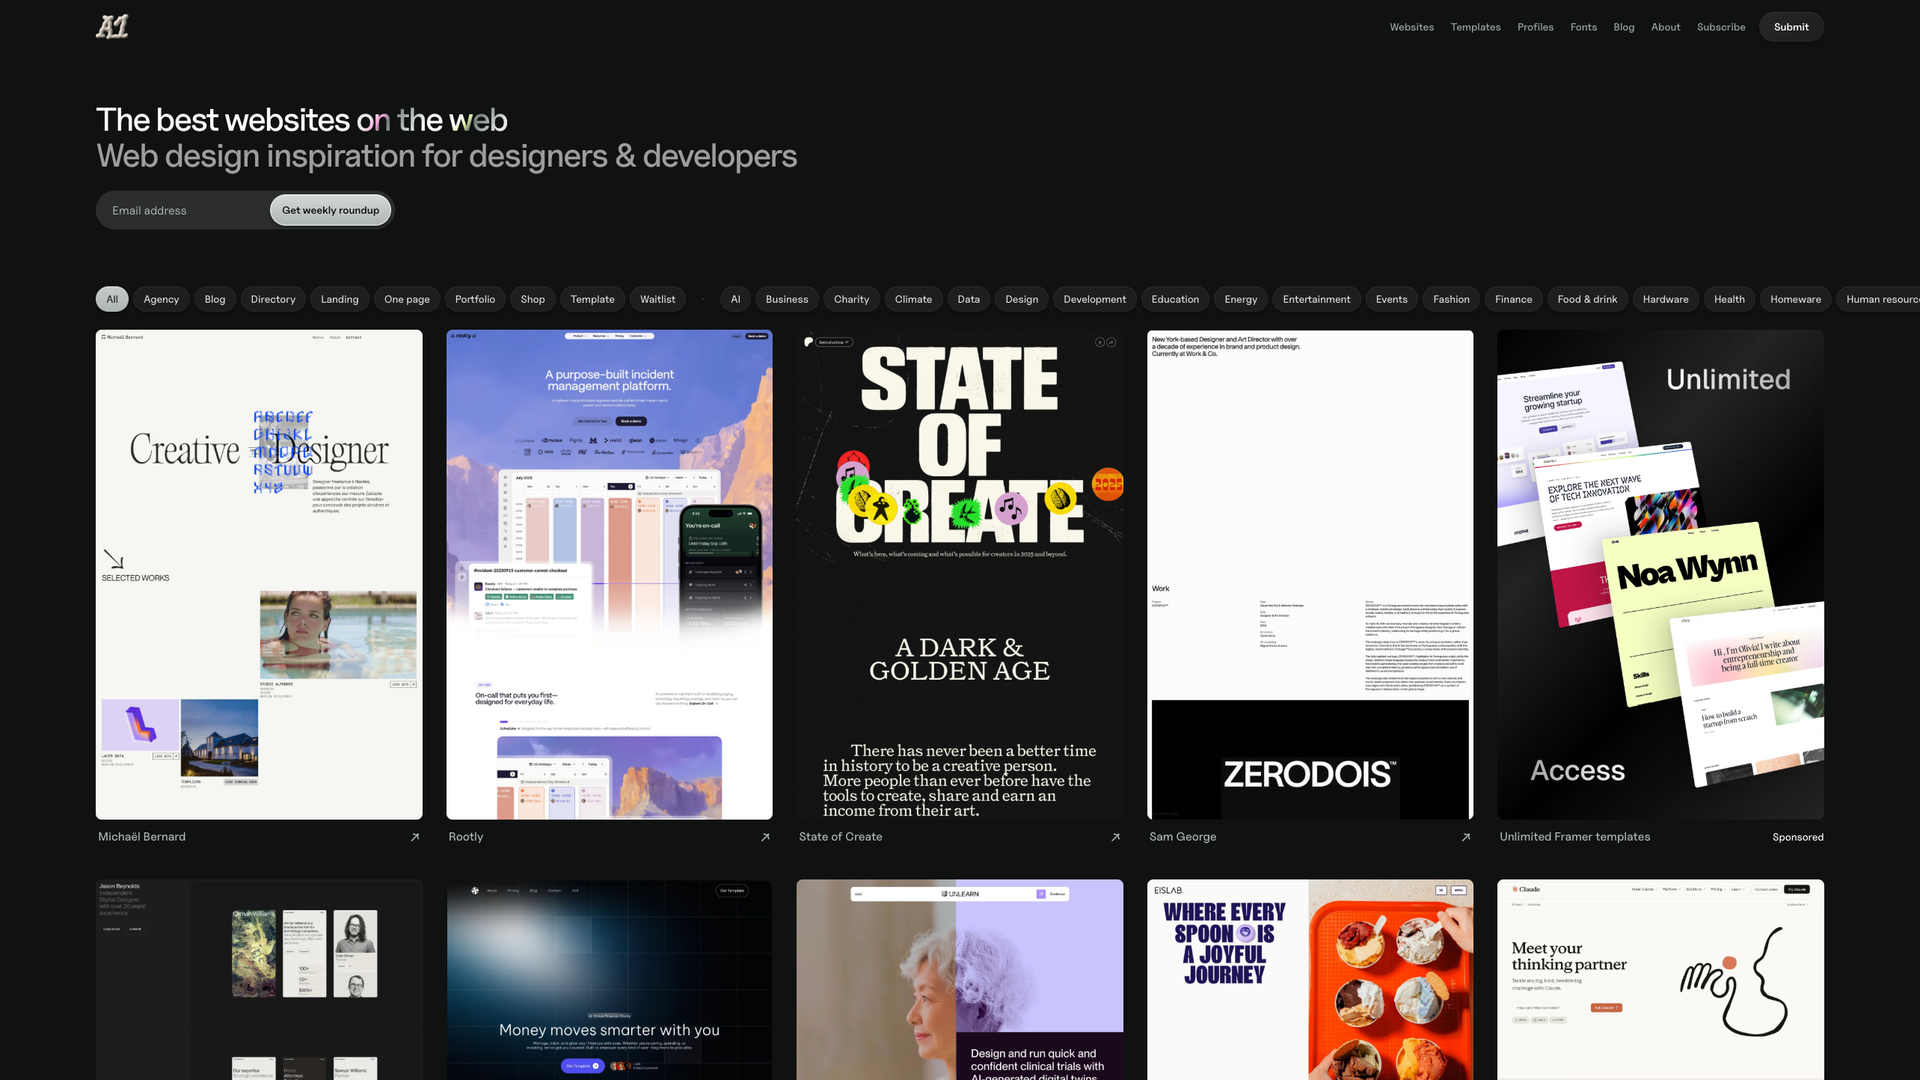The width and height of the screenshot is (1920, 1080).
Task: Expand the Introduction dropdown on State of Create
Action: point(833,342)
